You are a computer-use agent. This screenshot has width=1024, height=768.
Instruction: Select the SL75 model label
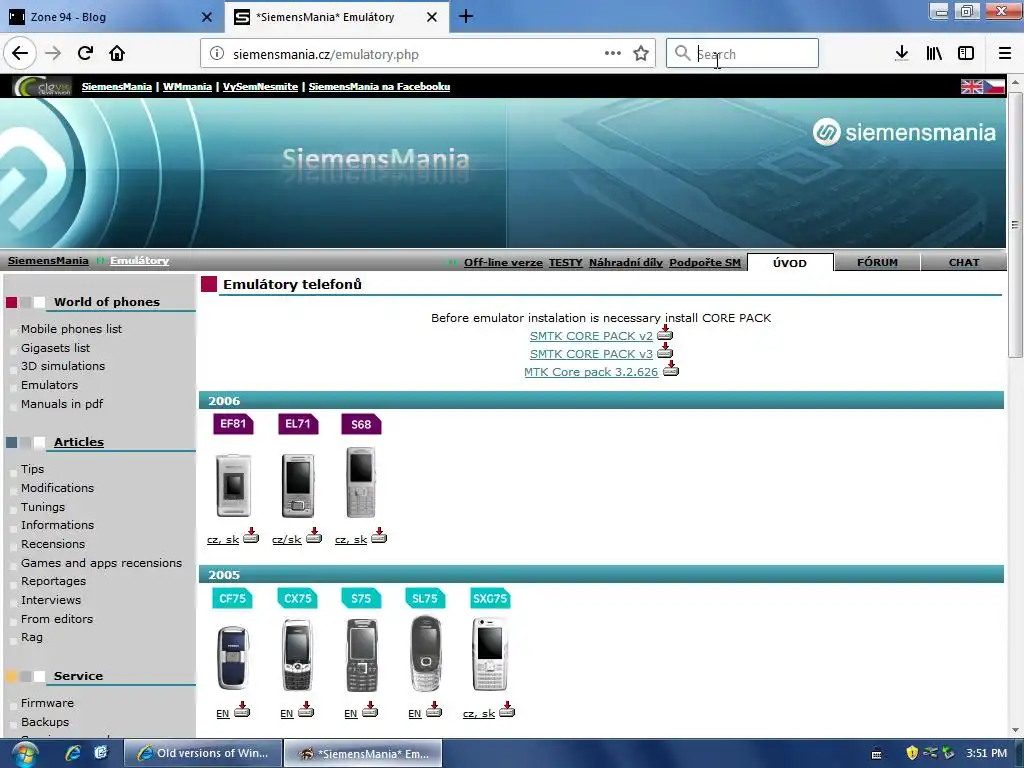[425, 598]
